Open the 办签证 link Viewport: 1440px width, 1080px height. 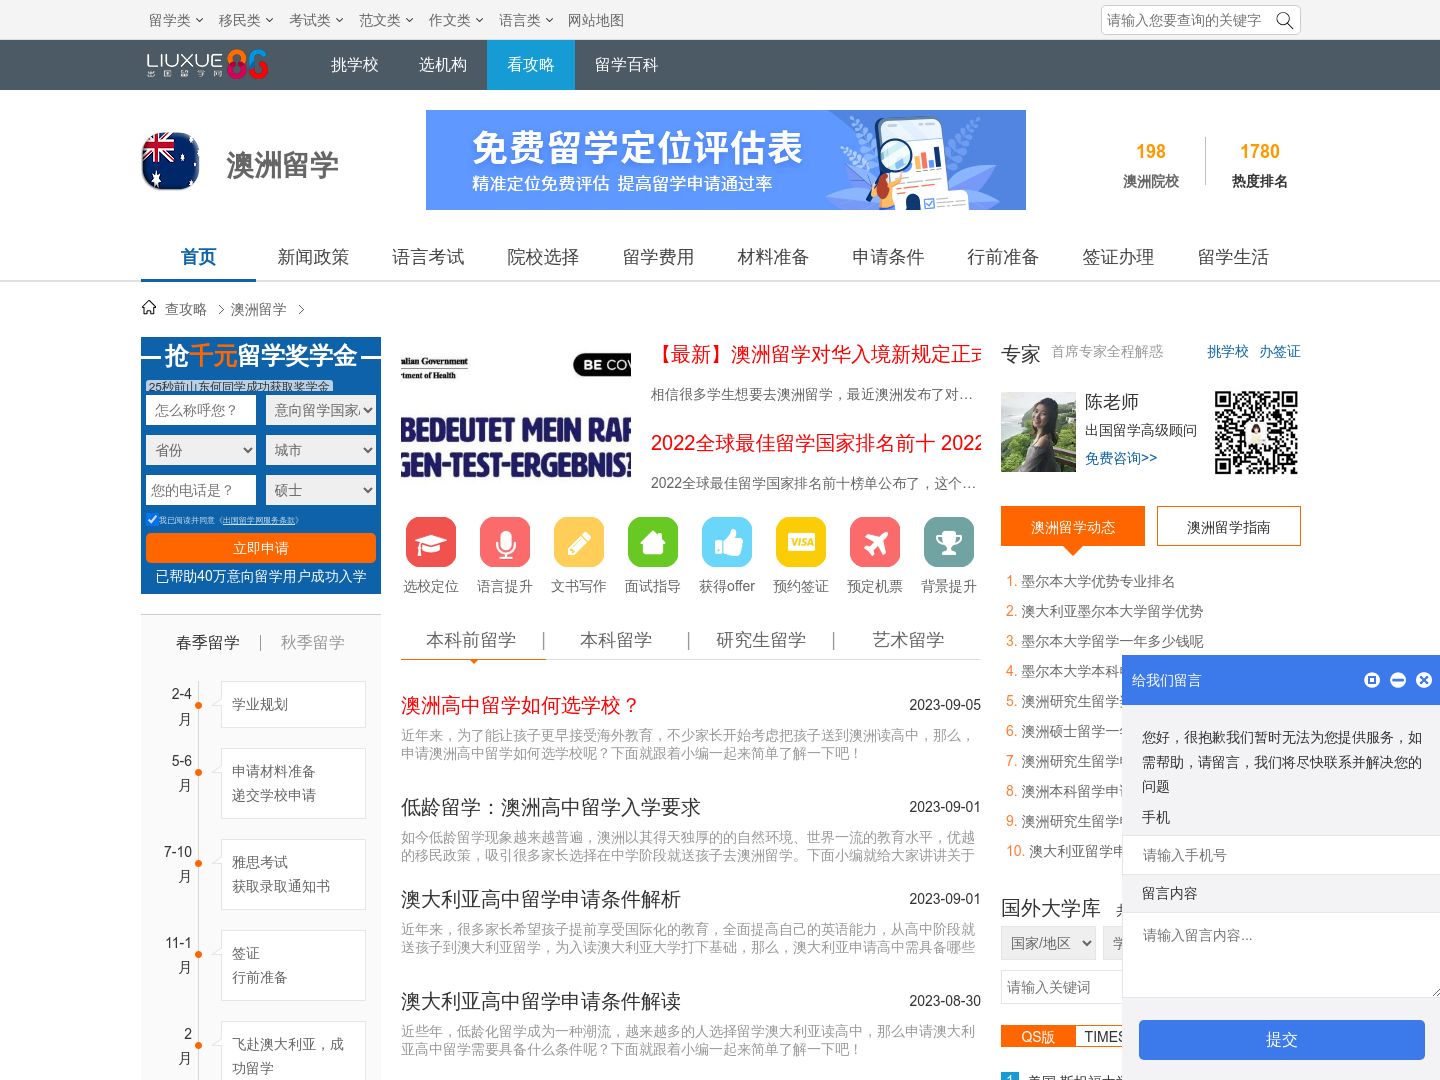tap(1280, 351)
